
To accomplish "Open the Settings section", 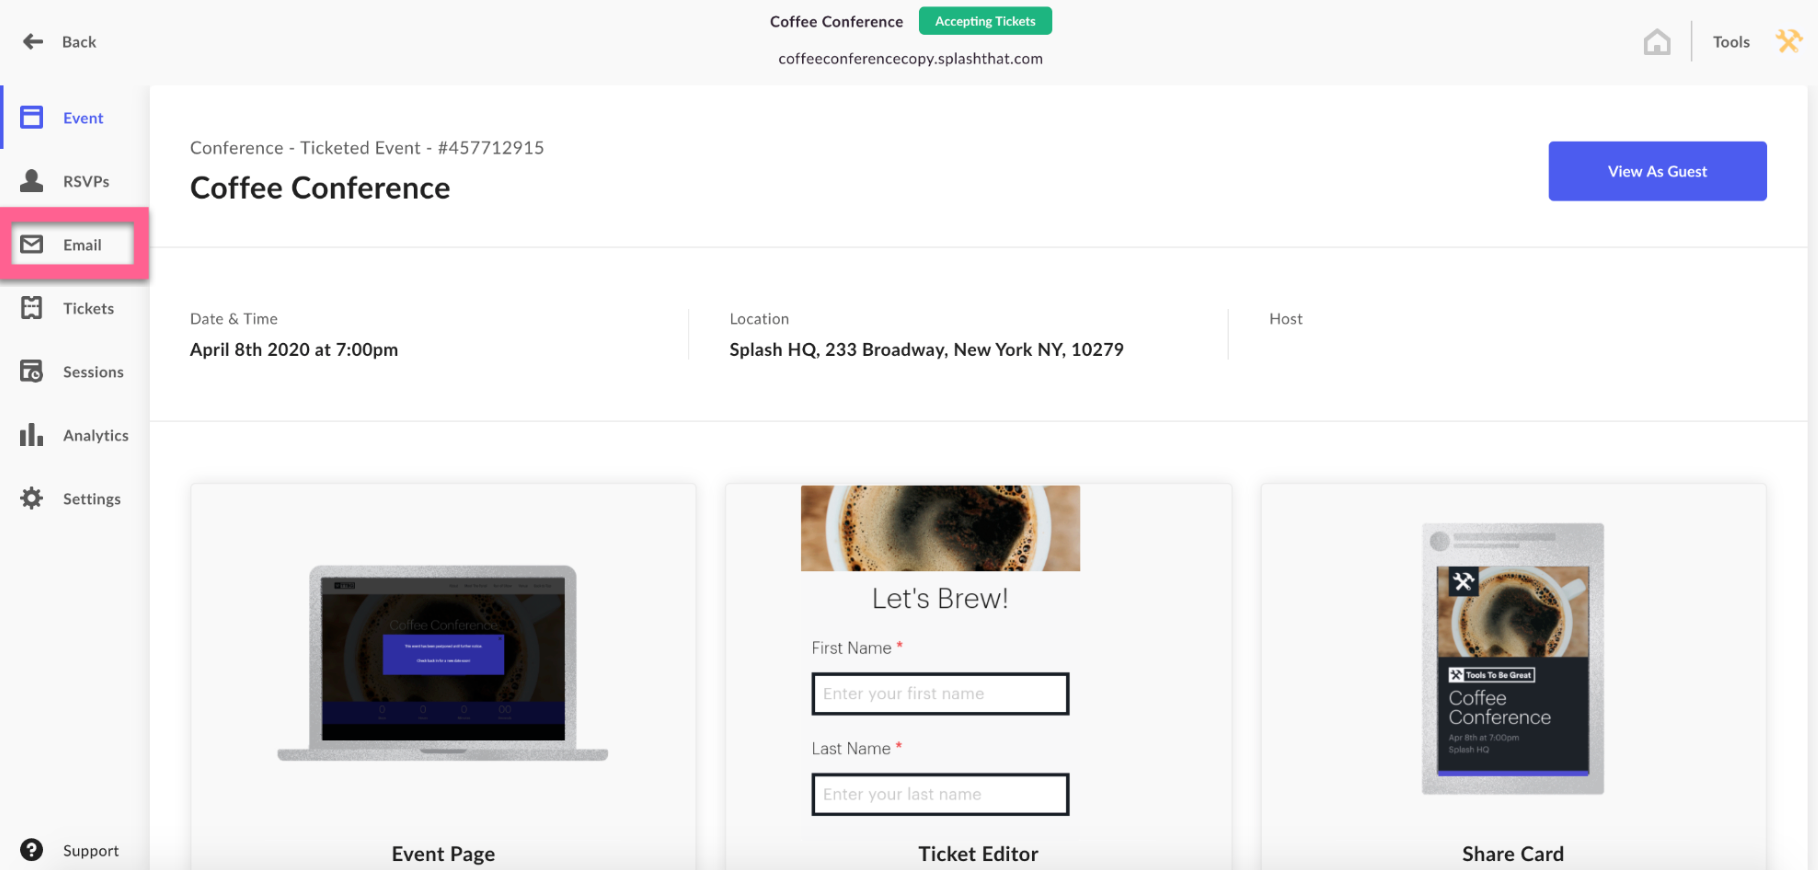I will coord(91,499).
